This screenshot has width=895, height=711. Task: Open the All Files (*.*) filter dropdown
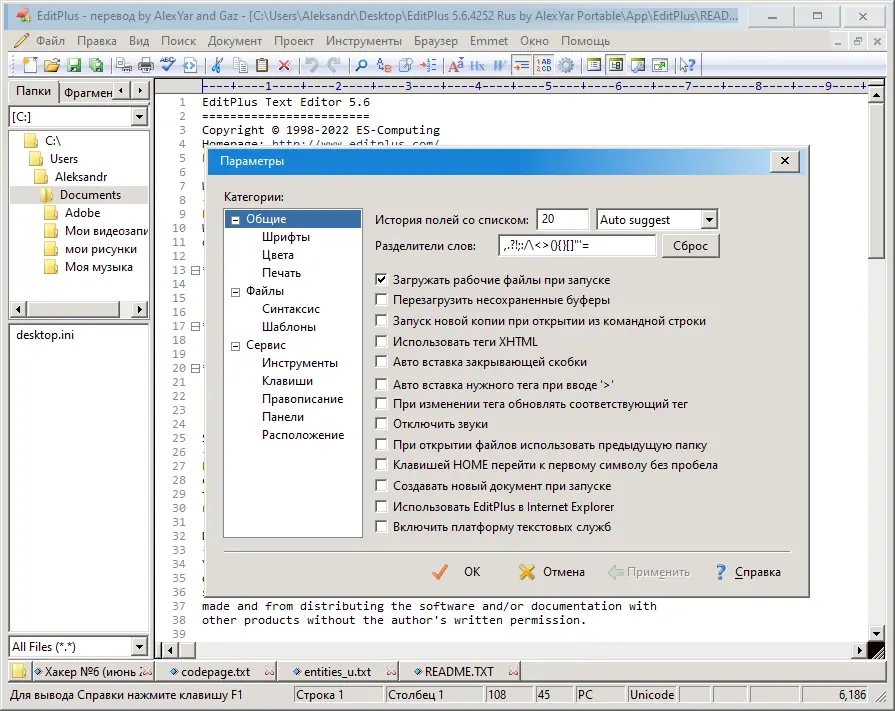click(x=139, y=647)
